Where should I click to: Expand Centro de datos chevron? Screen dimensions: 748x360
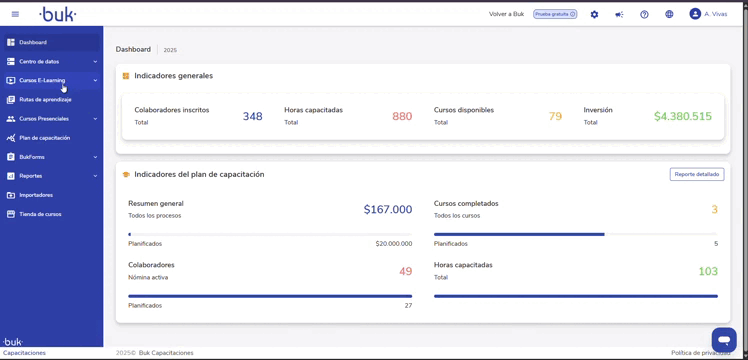[x=95, y=62]
